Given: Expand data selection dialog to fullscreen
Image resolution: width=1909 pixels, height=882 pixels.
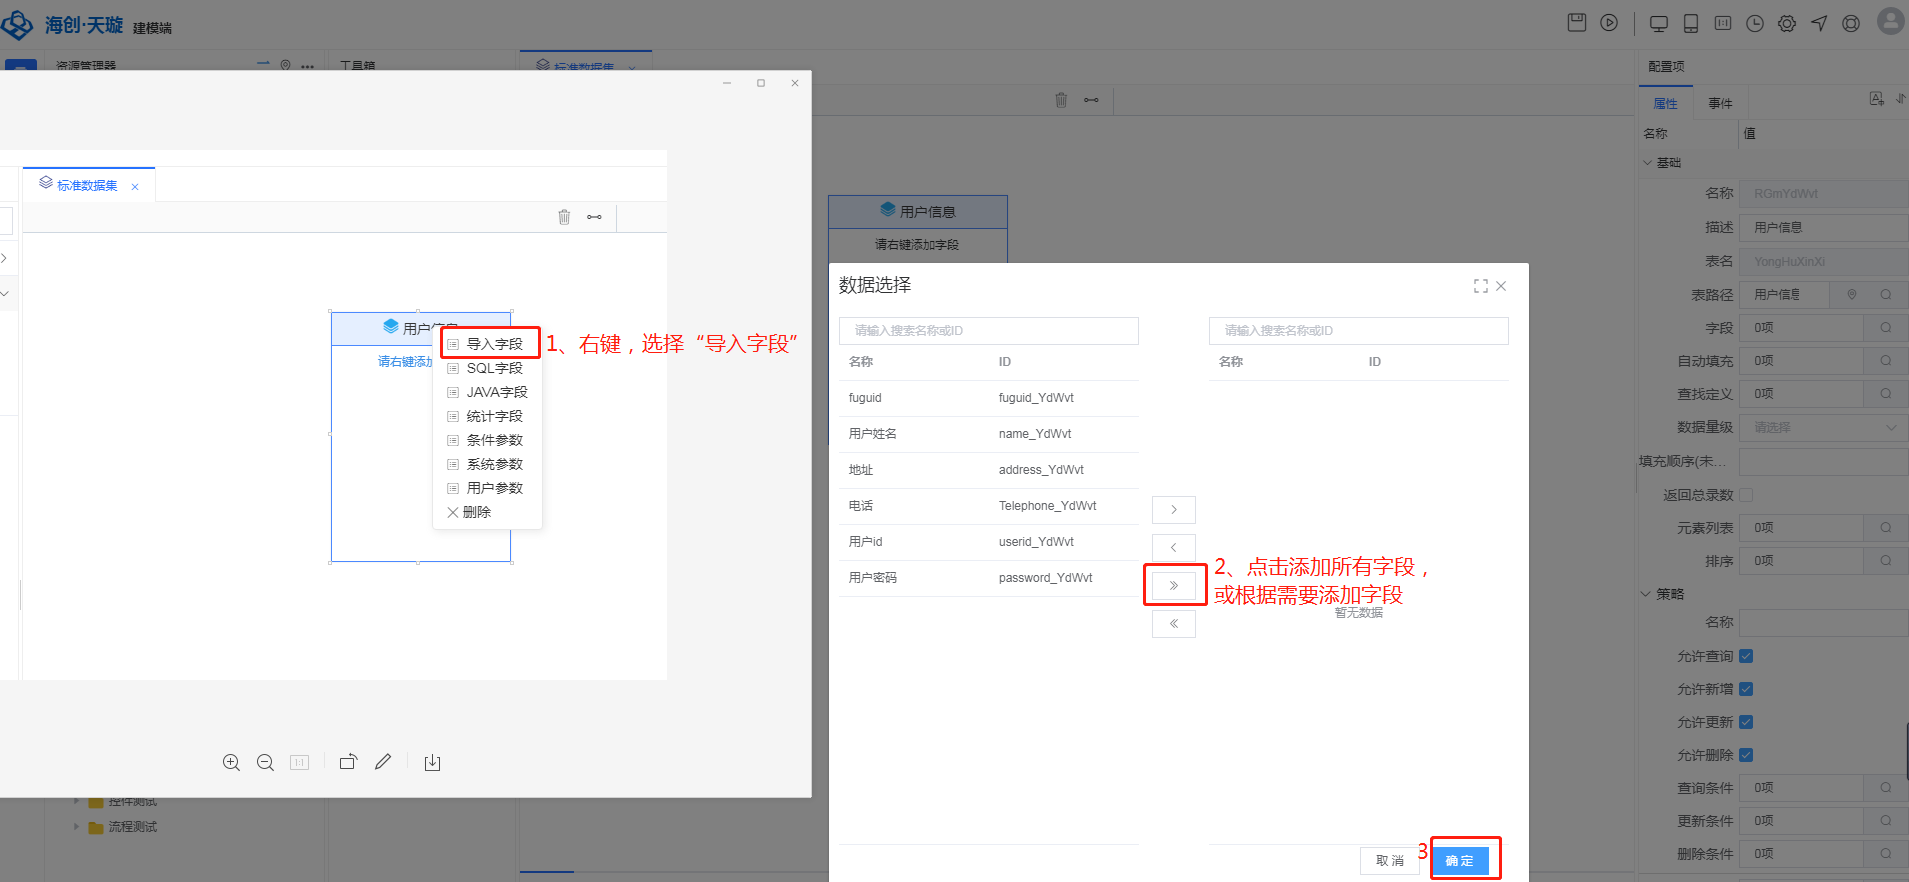Looking at the screenshot, I should coord(1480,286).
